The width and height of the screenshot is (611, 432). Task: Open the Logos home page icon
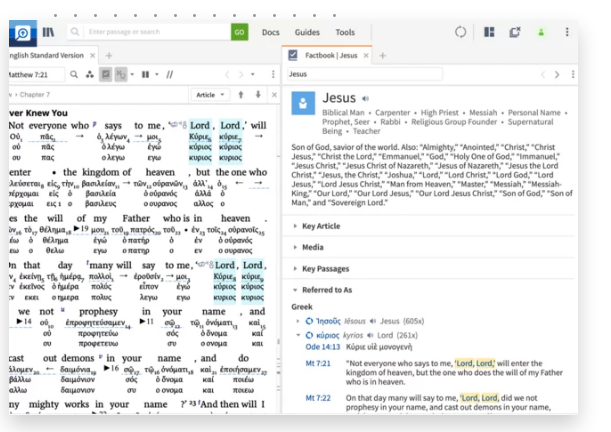coord(23,33)
